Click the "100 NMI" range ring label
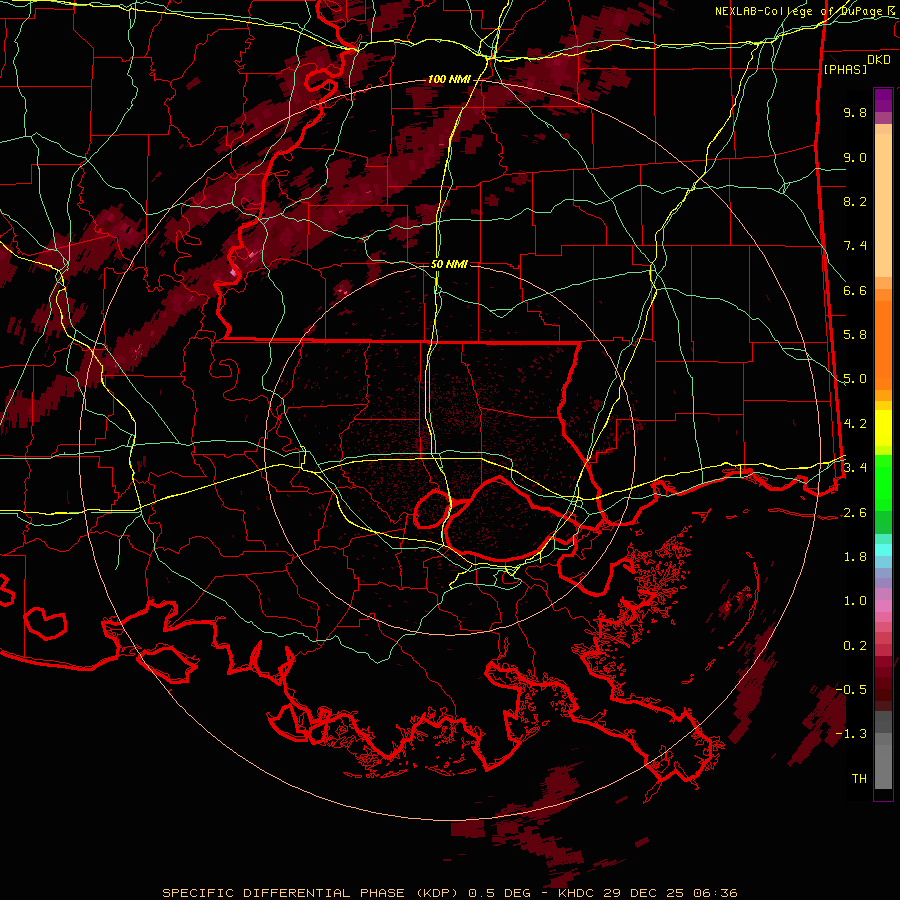 (448, 79)
